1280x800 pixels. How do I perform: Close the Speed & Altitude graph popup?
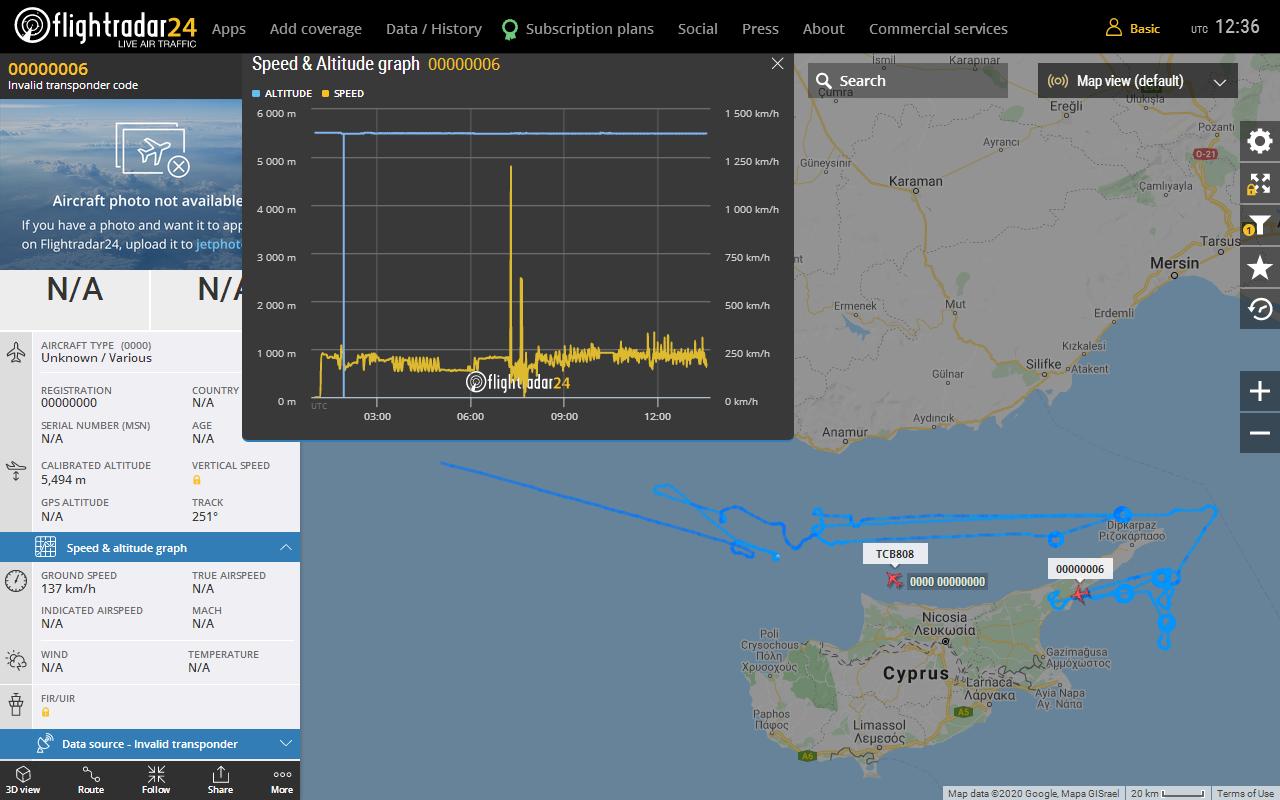pyautogui.click(x=777, y=64)
